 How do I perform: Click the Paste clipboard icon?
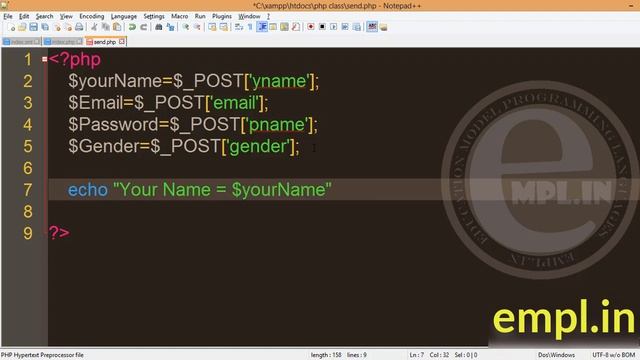[x=117, y=27]
